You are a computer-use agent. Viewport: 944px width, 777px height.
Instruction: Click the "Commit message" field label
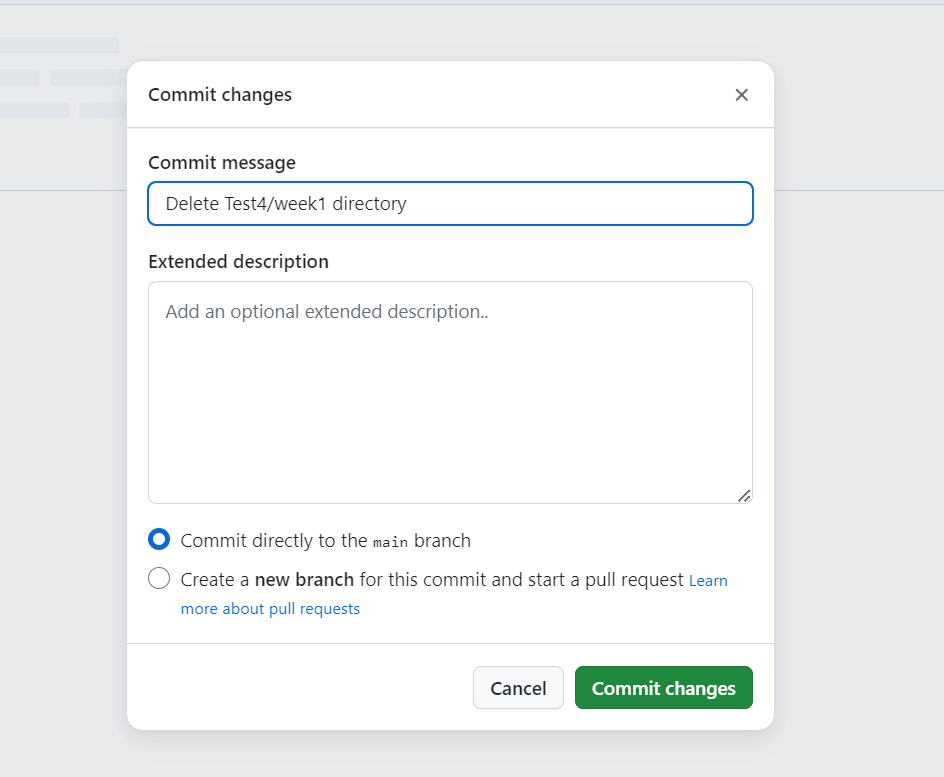pyautogui.click(x=222, y=162)
